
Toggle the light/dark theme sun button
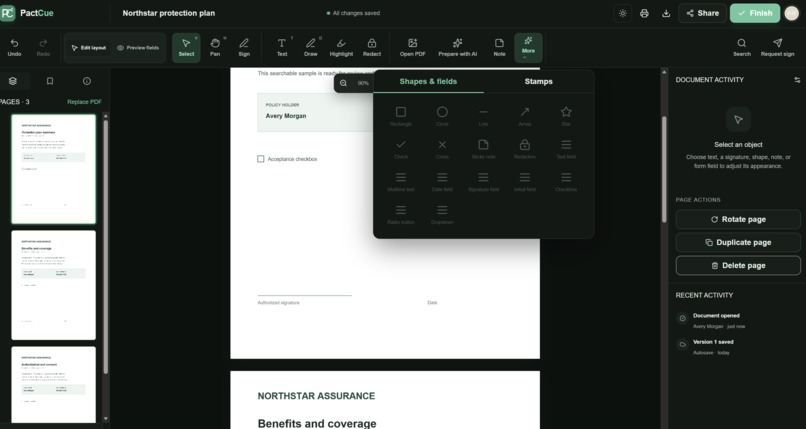622,13
